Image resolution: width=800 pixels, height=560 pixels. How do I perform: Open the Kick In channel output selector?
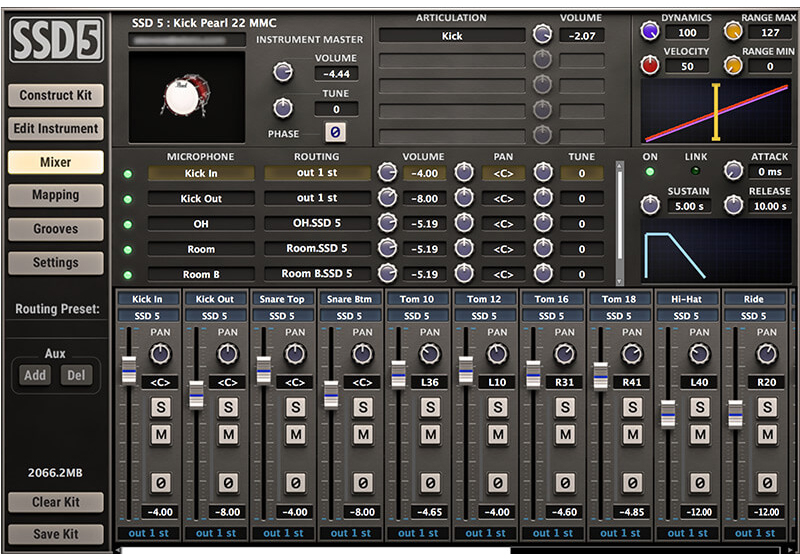point(148,533)
